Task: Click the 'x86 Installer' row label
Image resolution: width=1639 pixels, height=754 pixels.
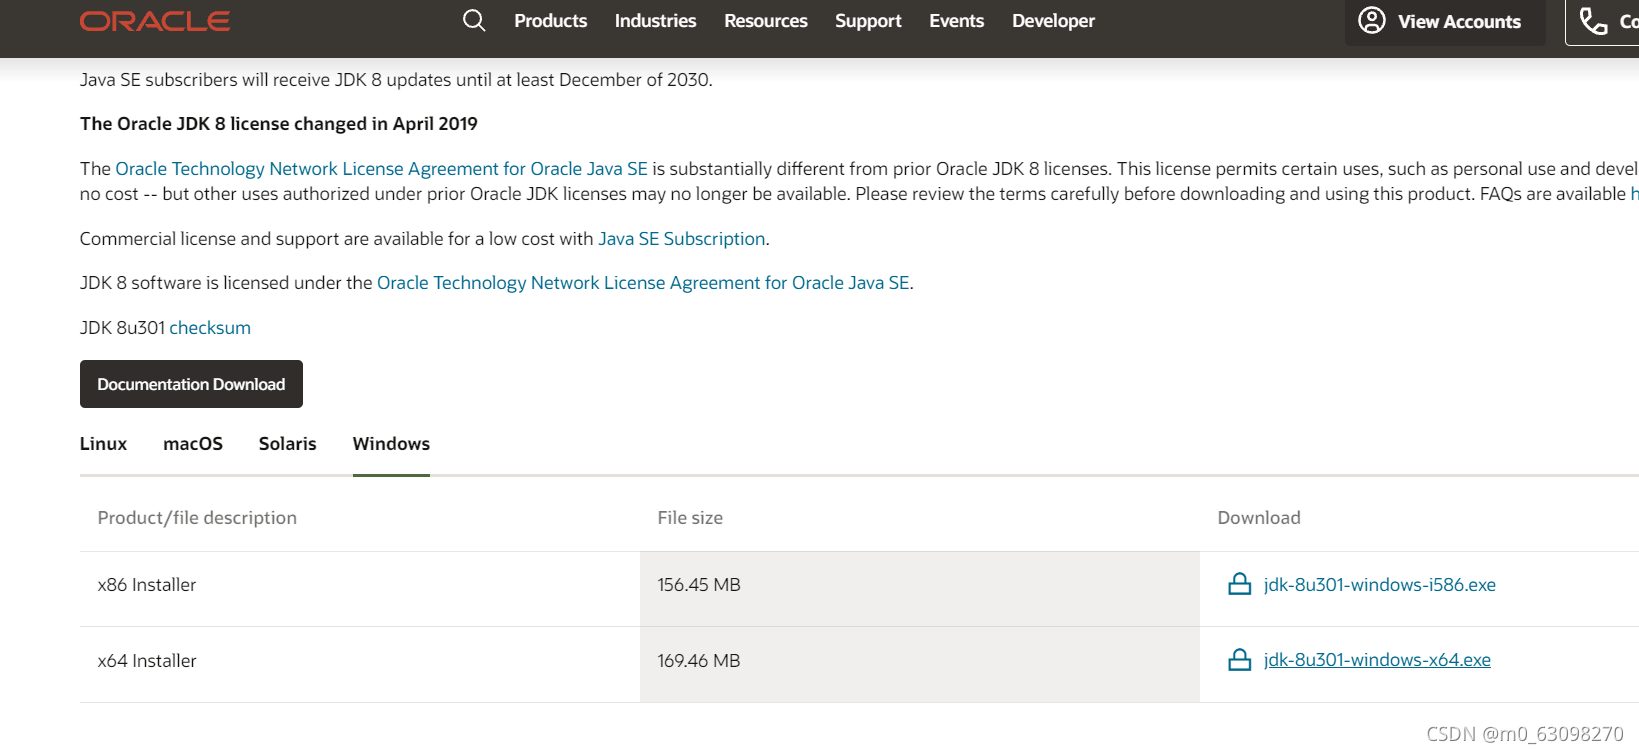Action: pos(147,585)
